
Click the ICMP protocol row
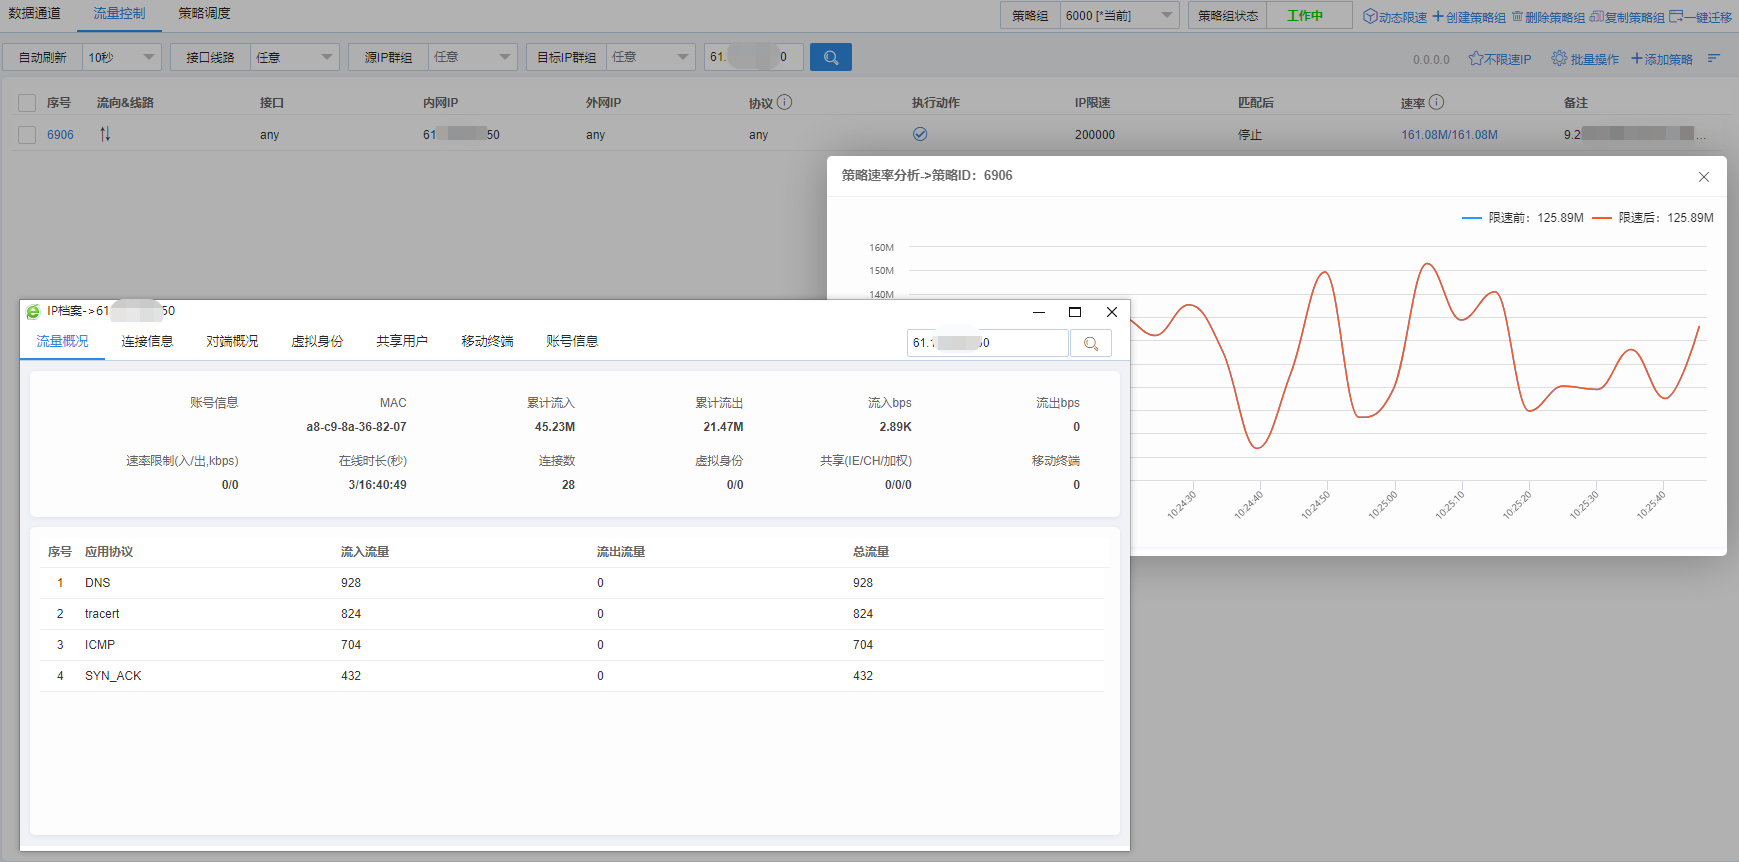click(x=573, y=645)
